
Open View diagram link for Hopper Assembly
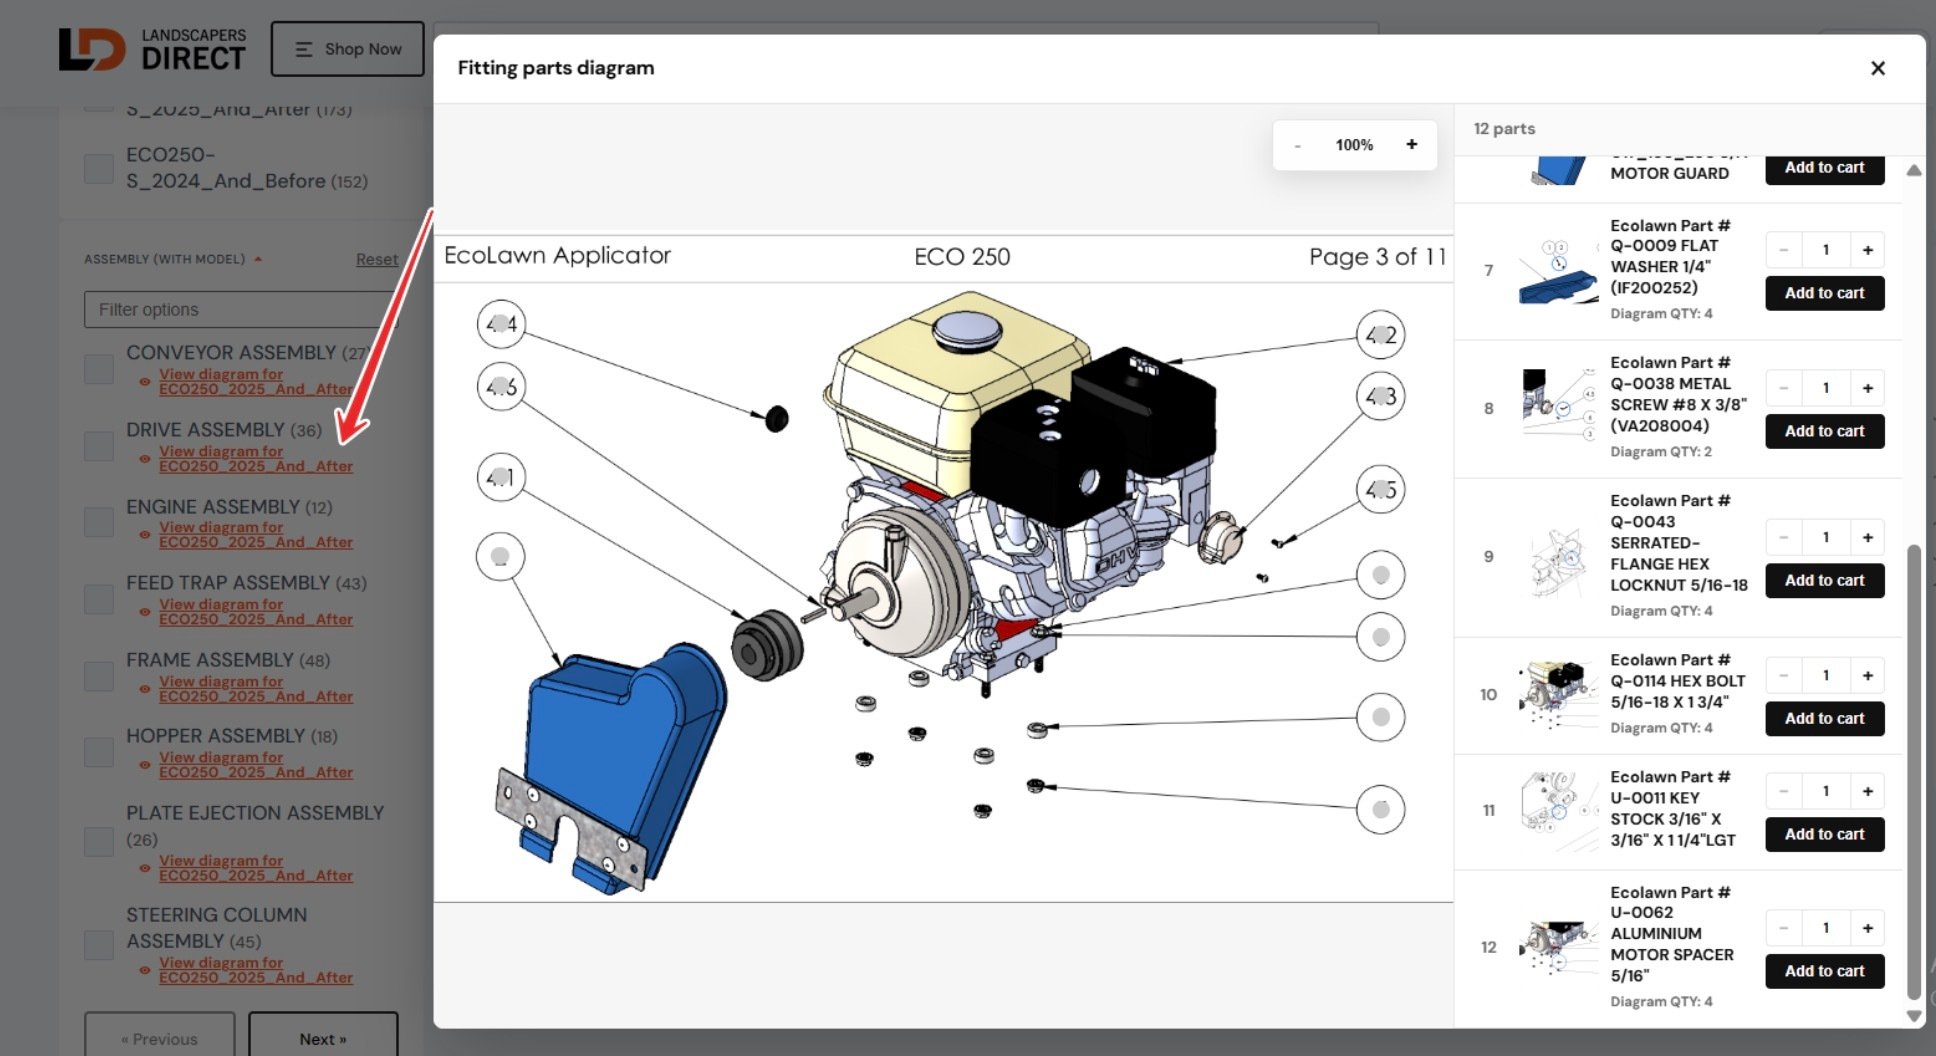(x=256, y=765)
